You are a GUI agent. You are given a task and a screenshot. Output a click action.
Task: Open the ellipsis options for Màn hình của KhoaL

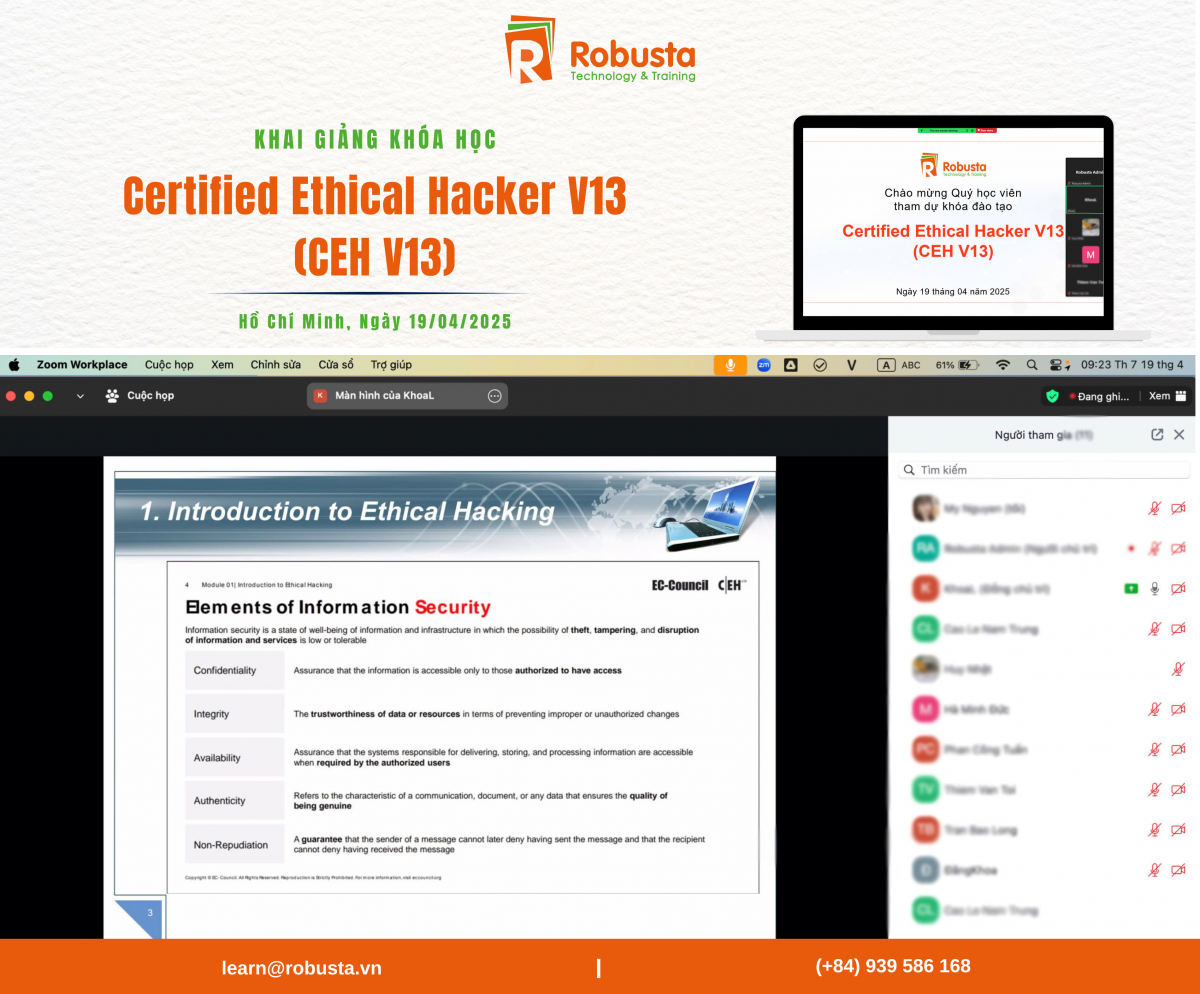494,396
